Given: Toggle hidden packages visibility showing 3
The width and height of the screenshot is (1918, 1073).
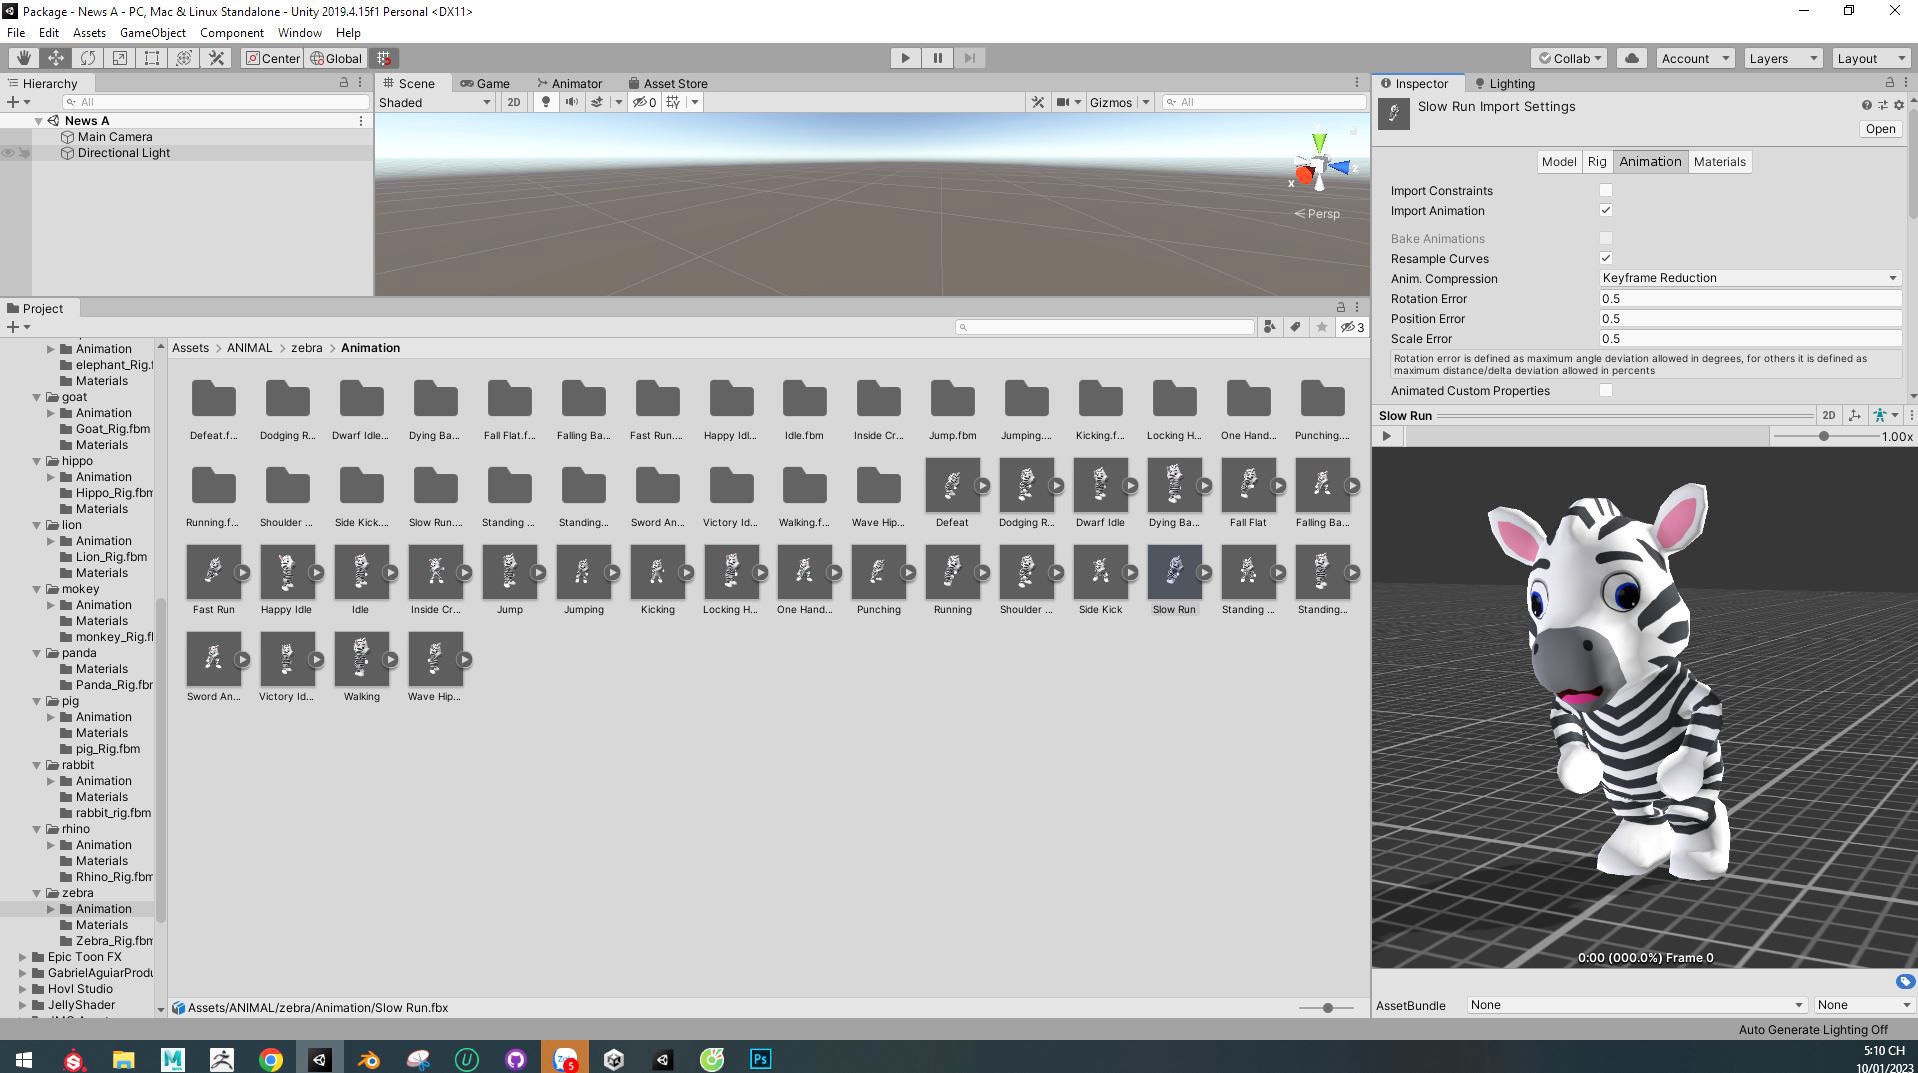Looking at the screenshot, I should point(1352,327).
